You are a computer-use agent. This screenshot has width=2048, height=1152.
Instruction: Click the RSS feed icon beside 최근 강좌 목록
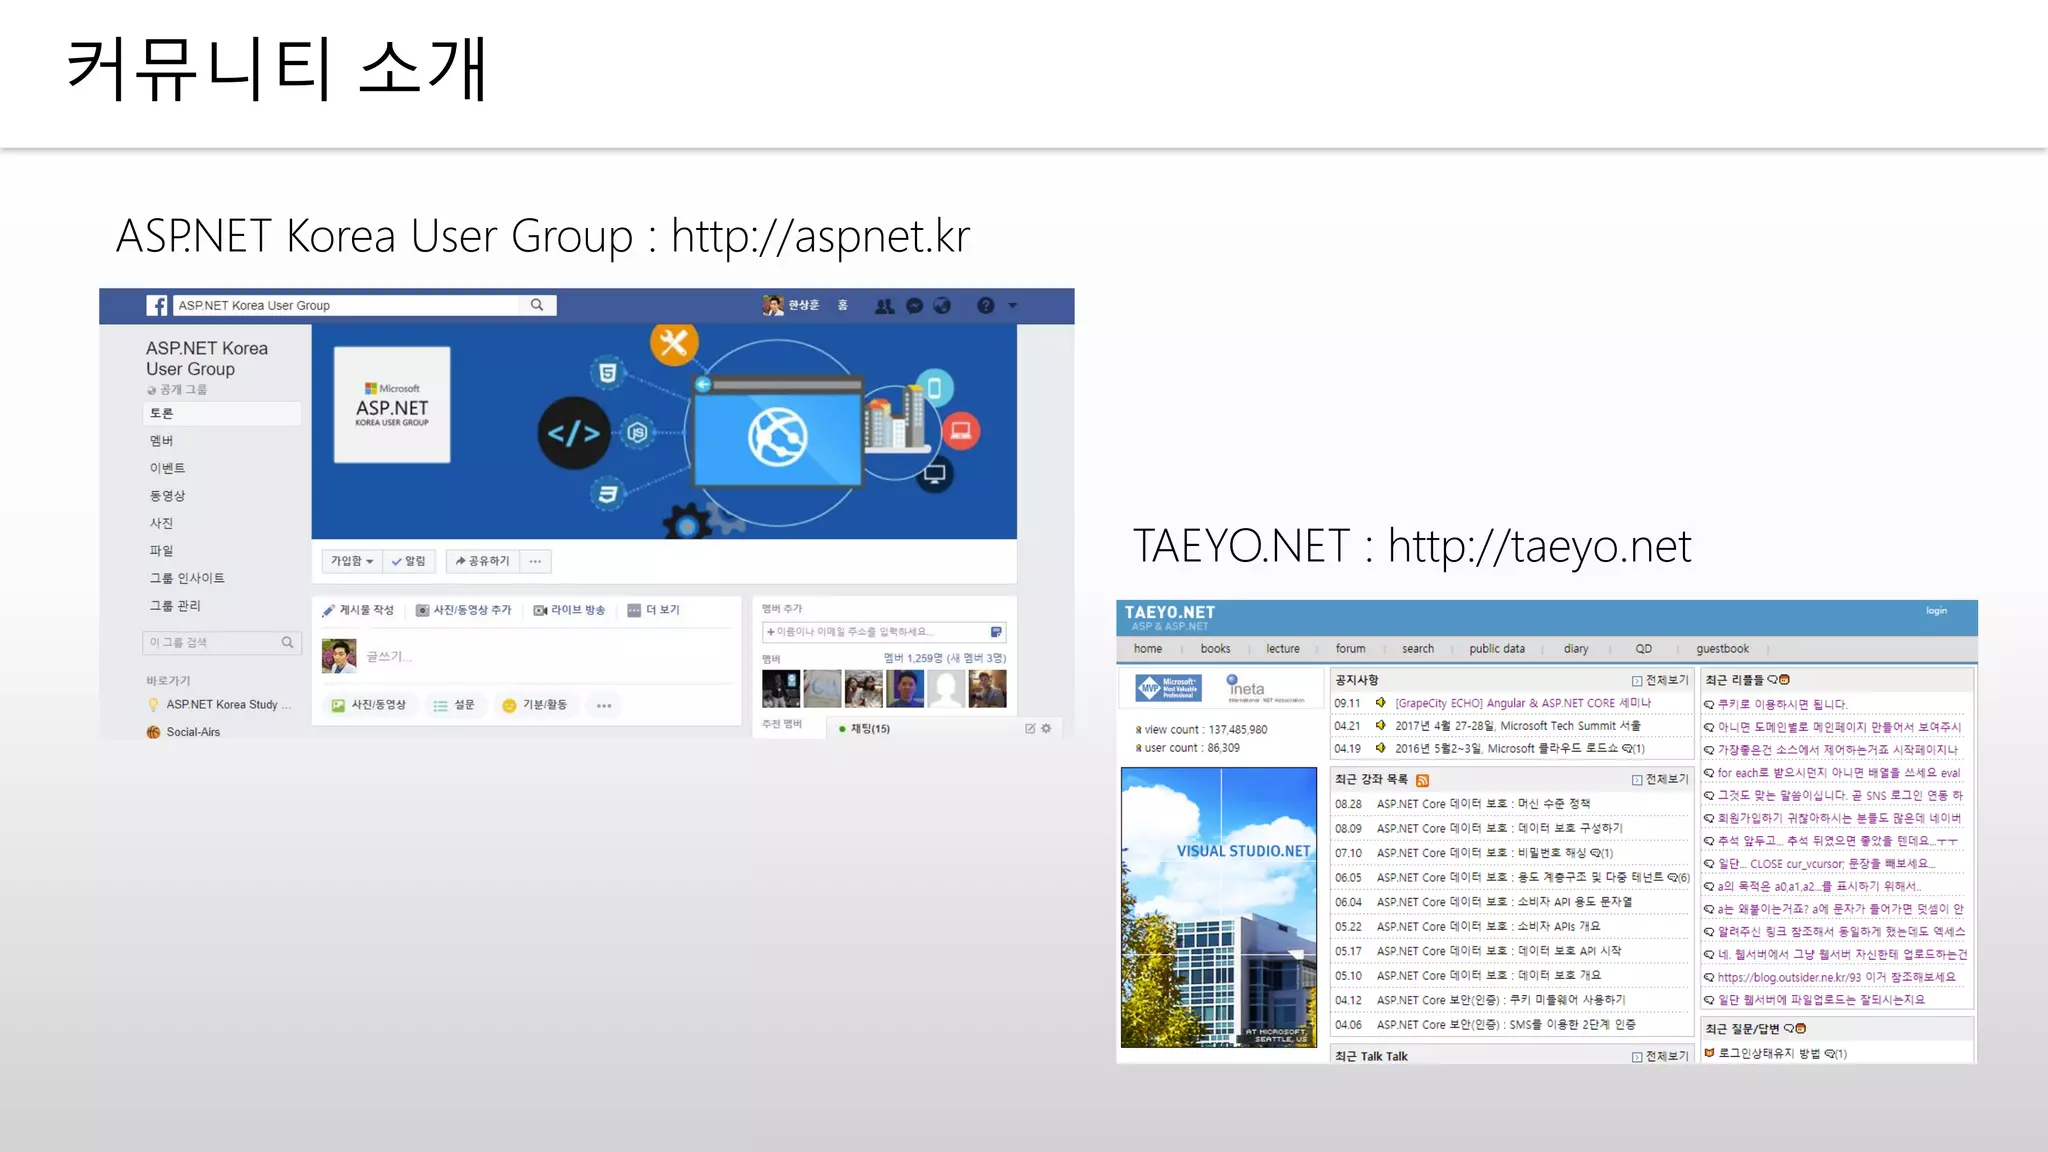coord(1423,781)
